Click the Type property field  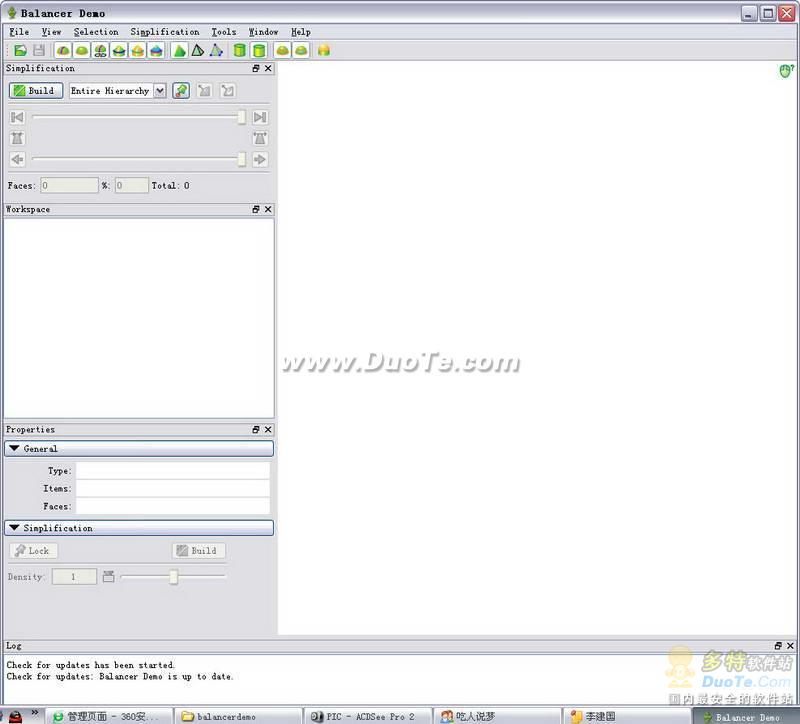172,470
